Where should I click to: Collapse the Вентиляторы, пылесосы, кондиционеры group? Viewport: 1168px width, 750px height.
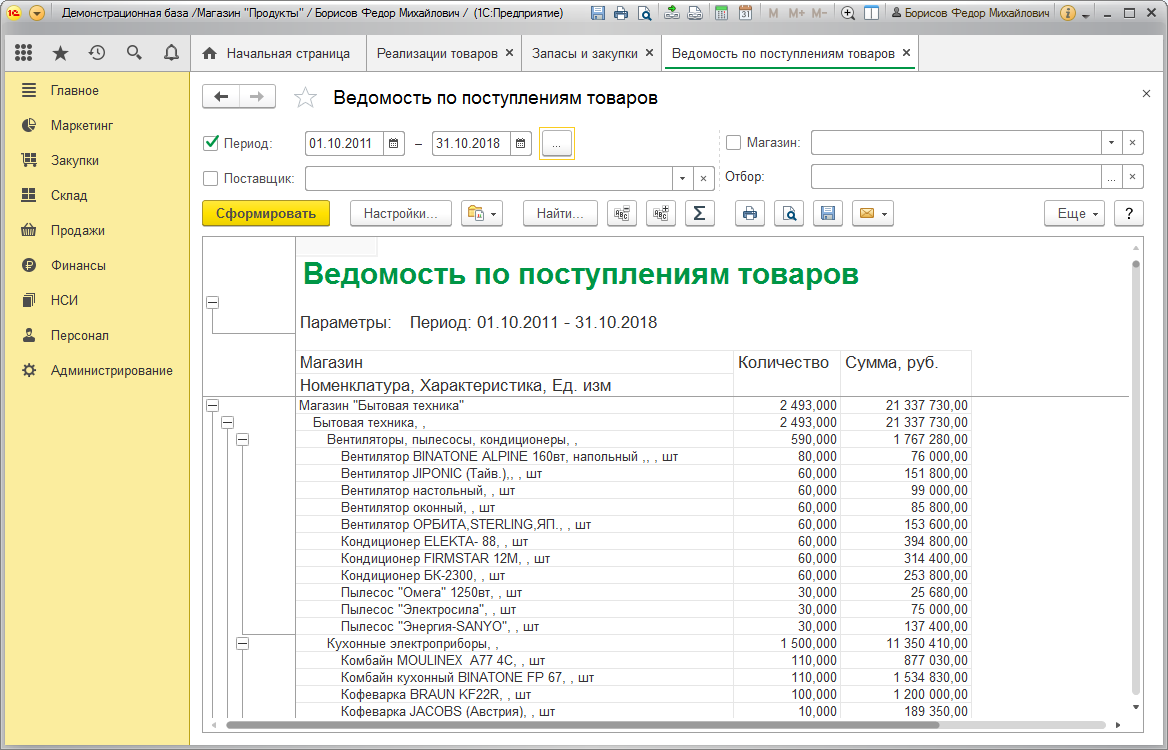coord(242,440)
